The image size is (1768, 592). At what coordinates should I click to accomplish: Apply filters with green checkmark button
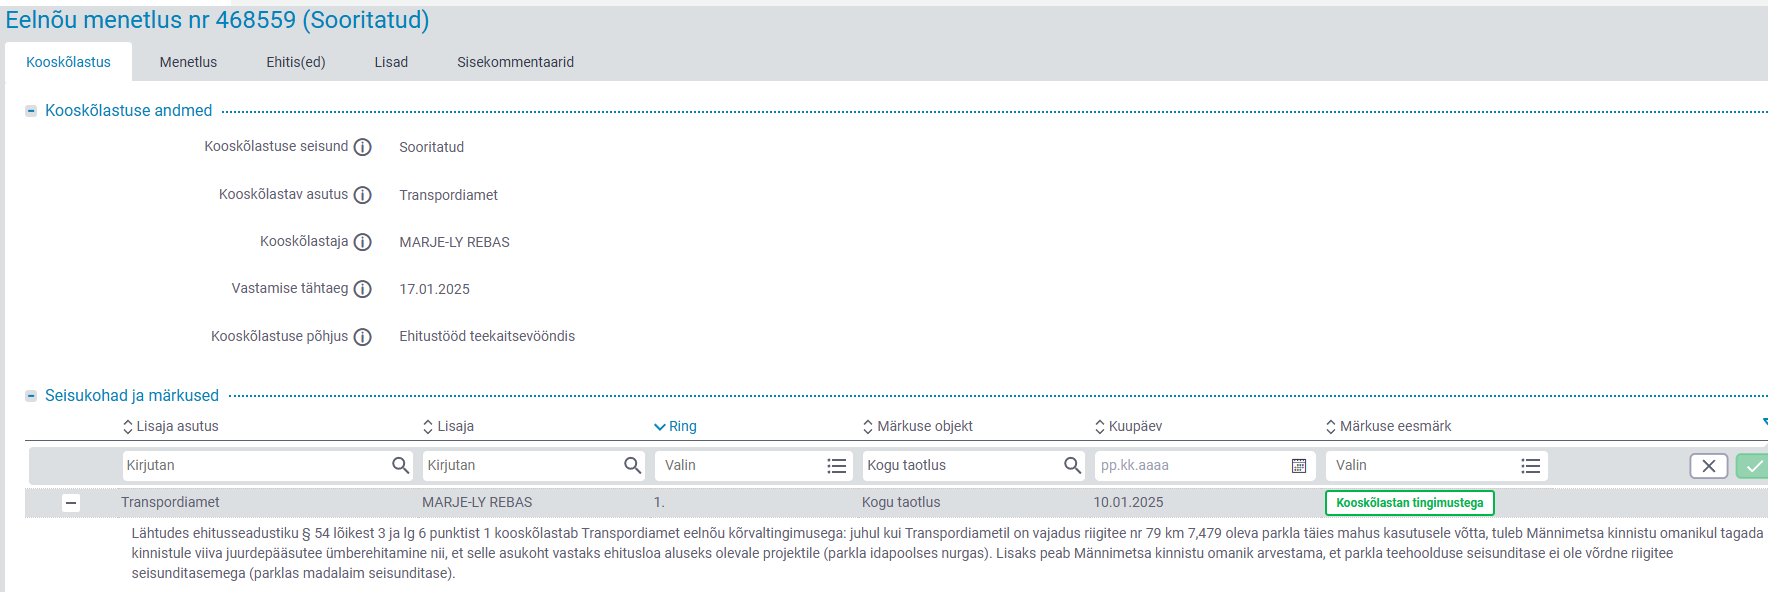[x=1752, y=466]
